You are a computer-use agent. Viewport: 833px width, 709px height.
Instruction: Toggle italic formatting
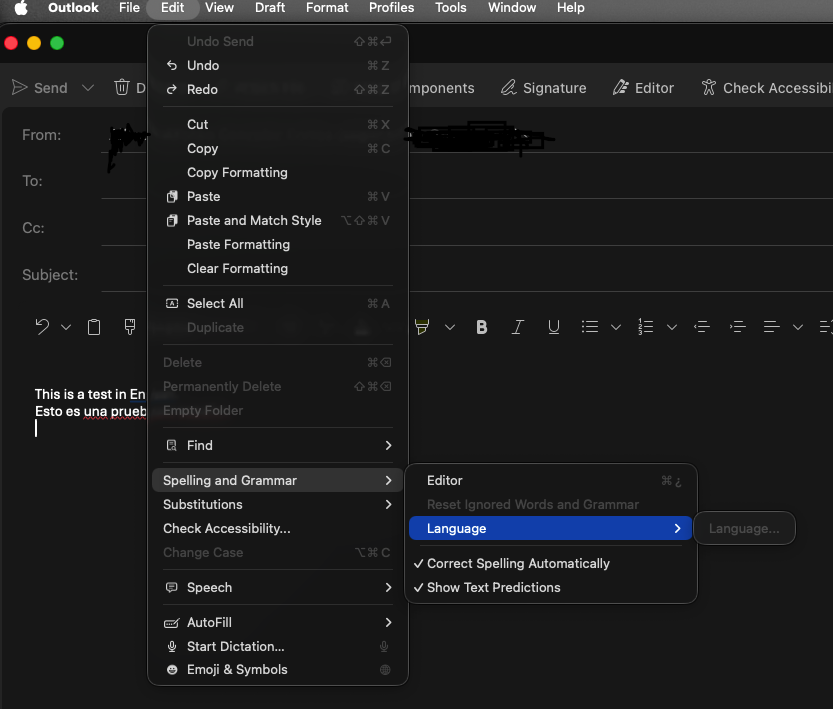coord(517,327)
